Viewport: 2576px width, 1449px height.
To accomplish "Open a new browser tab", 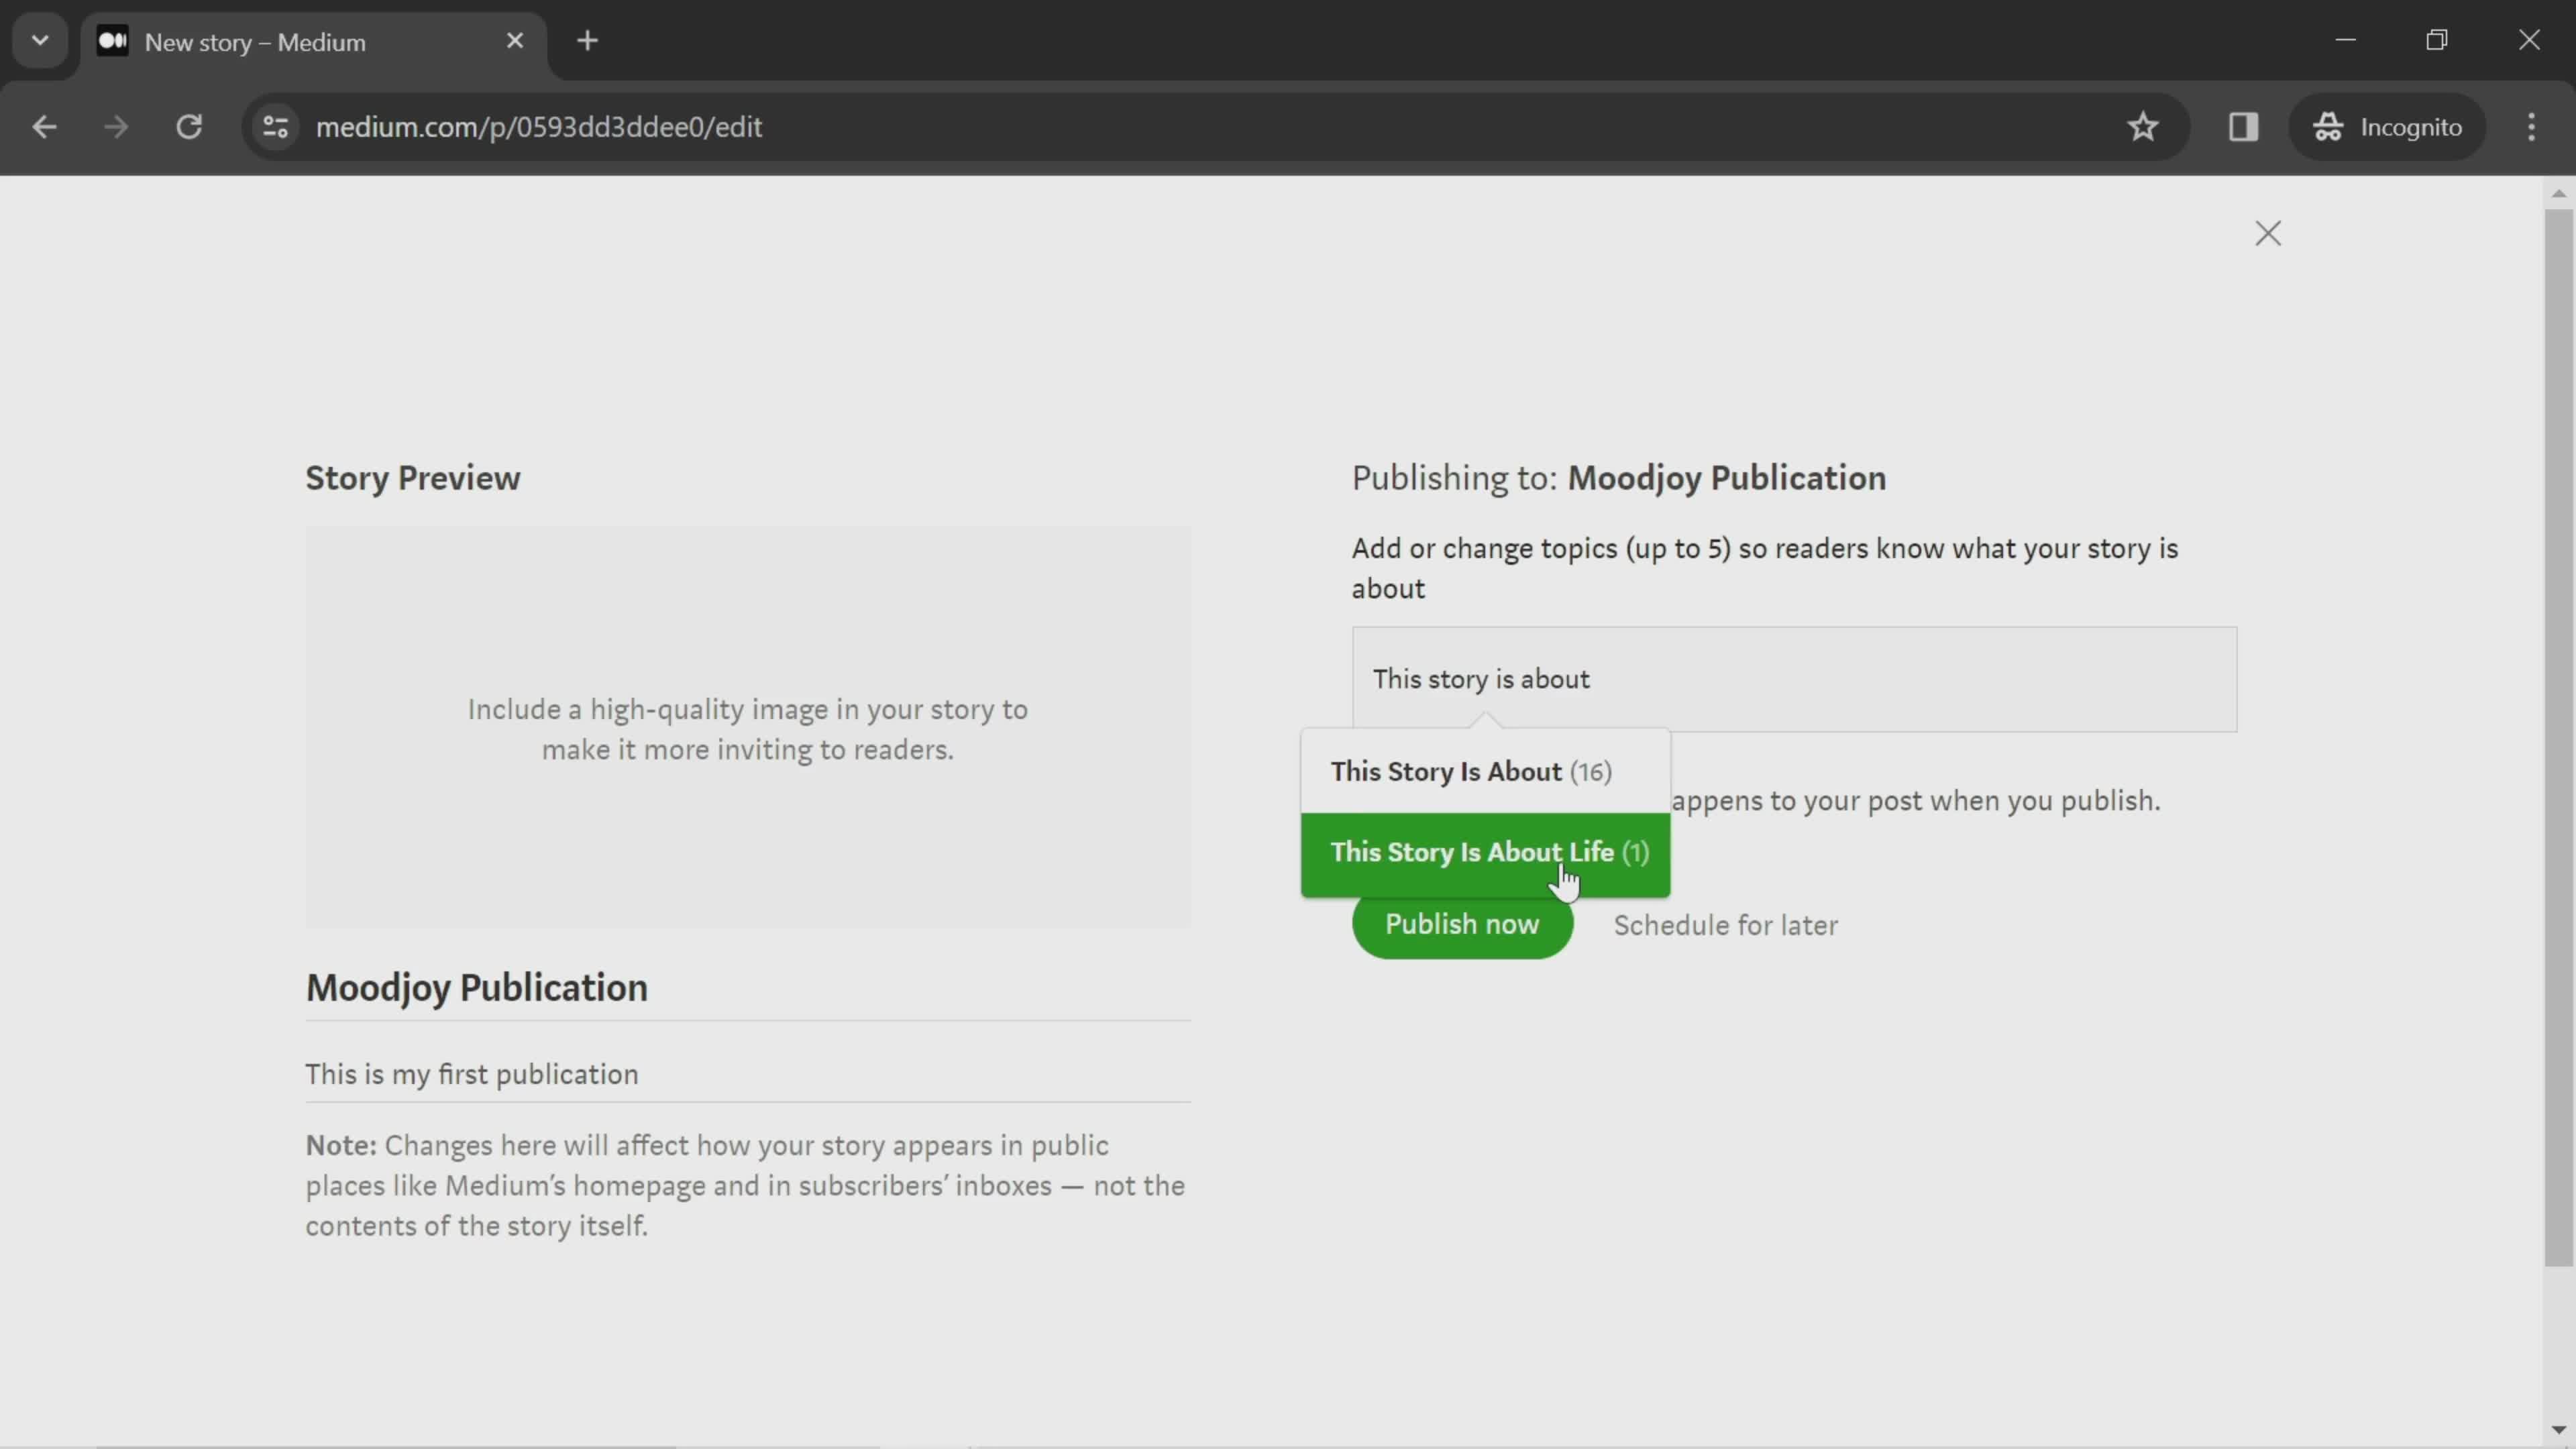I will pos(588,41).
